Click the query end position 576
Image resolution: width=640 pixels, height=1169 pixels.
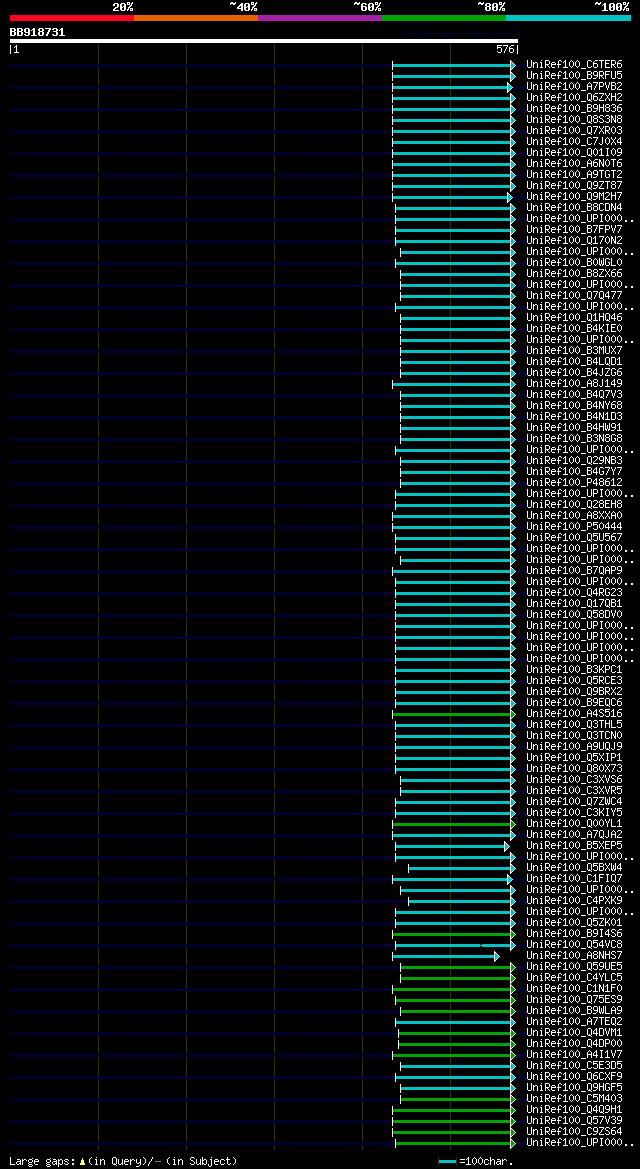pyautogui.click(x=505, y=49)
